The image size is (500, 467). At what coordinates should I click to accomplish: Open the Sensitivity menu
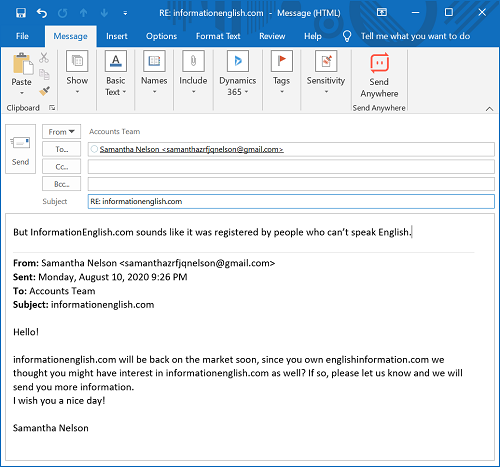pyautogui.click(x=326, y=73)
